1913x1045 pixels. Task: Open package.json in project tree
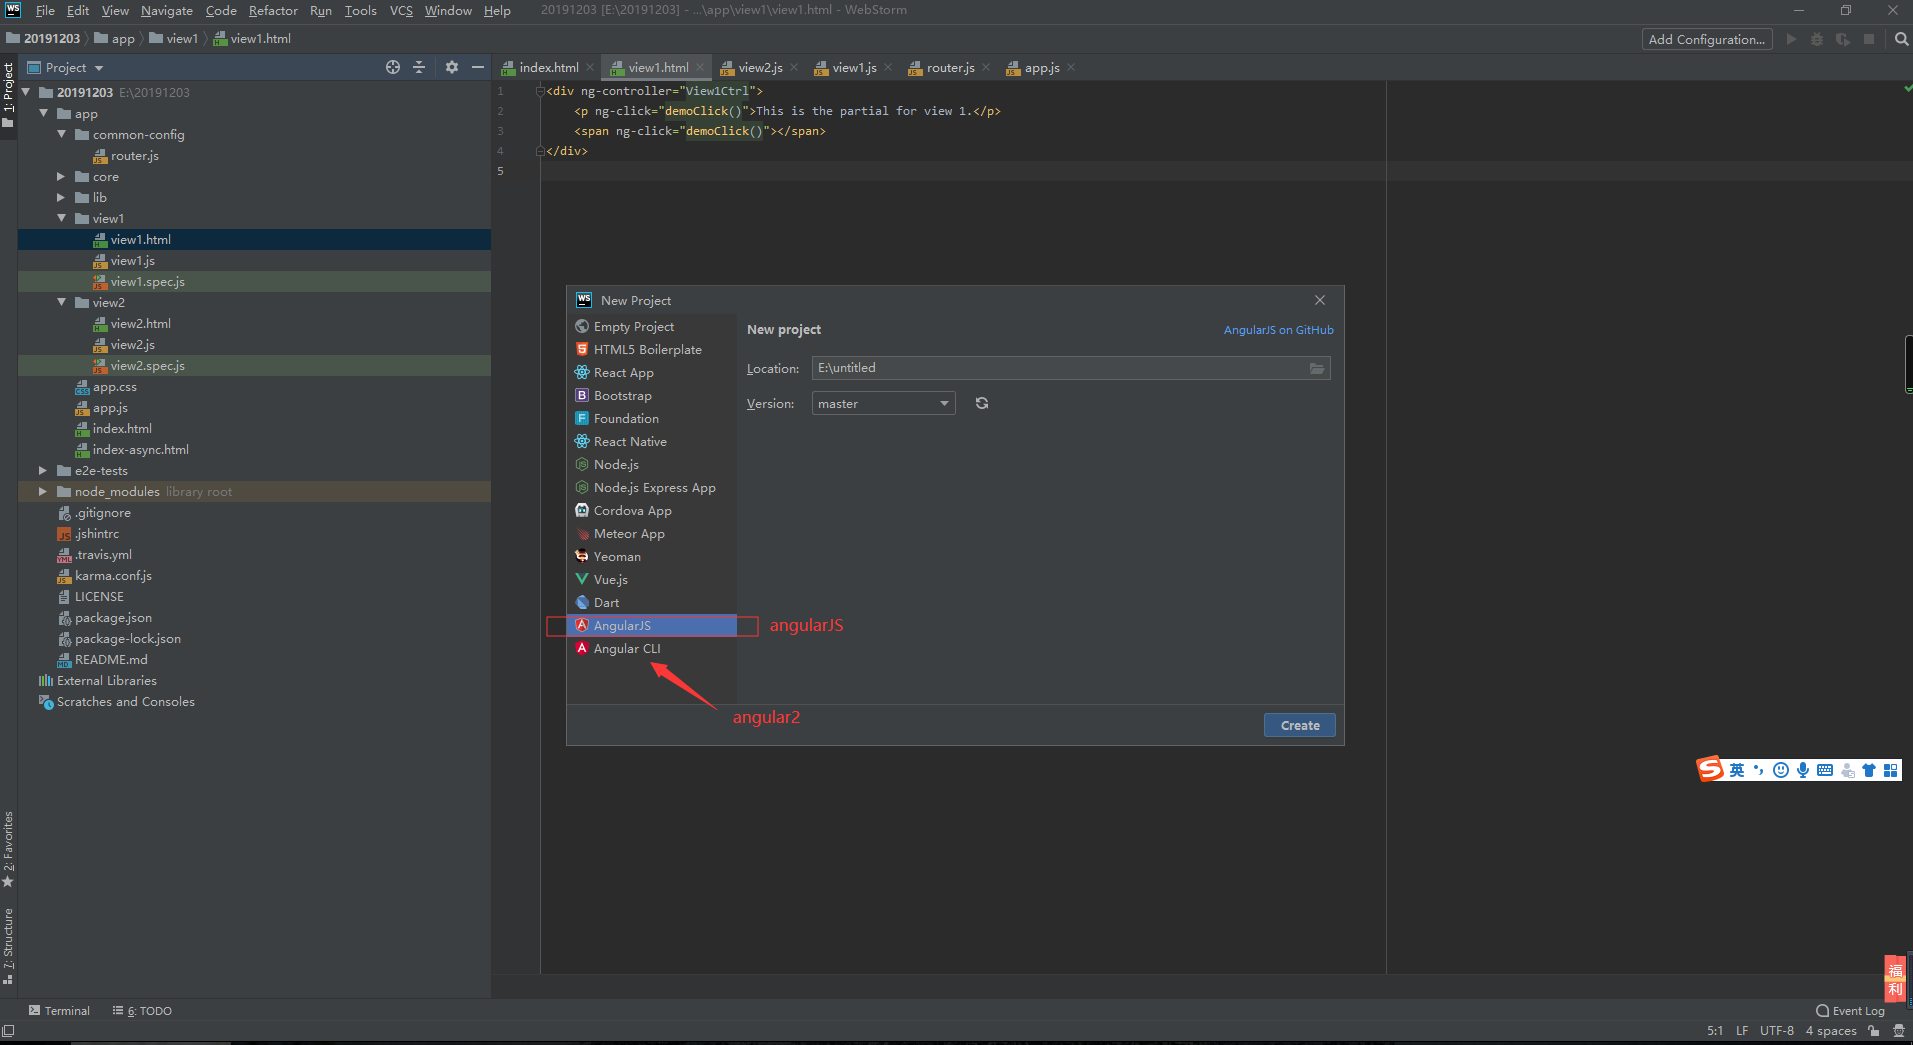click(x=113, y=617)
